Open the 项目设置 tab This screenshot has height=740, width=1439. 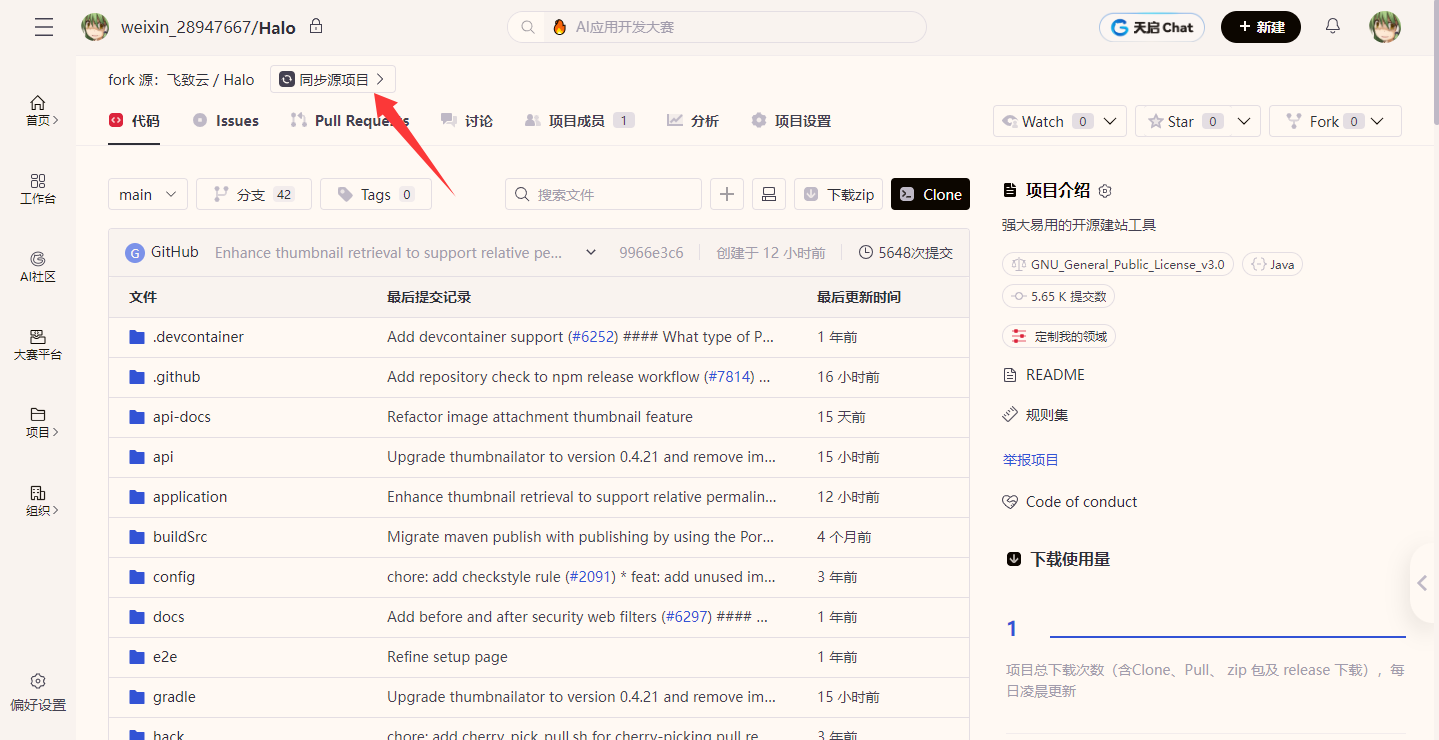coord(801,120)
